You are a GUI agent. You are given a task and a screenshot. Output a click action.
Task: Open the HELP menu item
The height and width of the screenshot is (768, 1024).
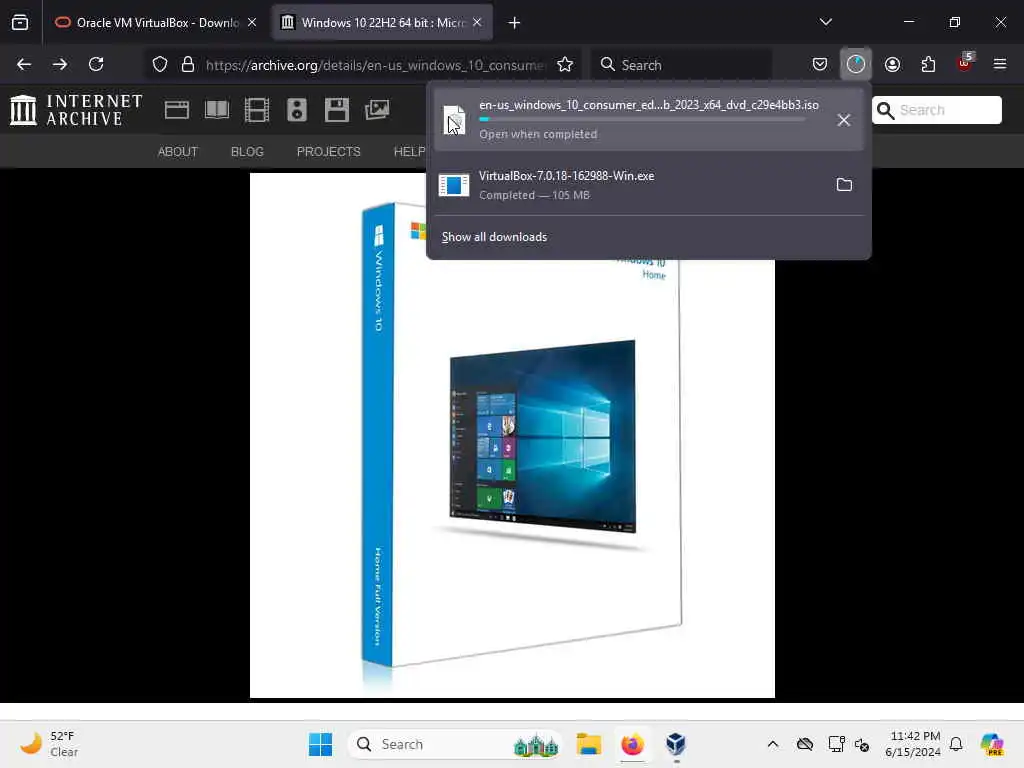click(409, 152)
